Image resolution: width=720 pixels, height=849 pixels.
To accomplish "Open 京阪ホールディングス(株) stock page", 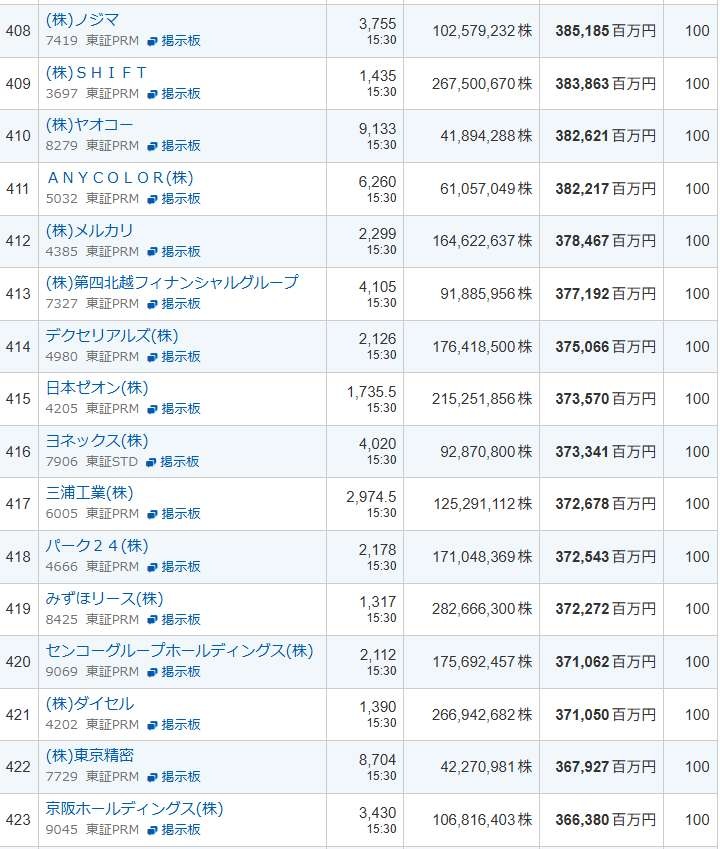I will 134,808.
